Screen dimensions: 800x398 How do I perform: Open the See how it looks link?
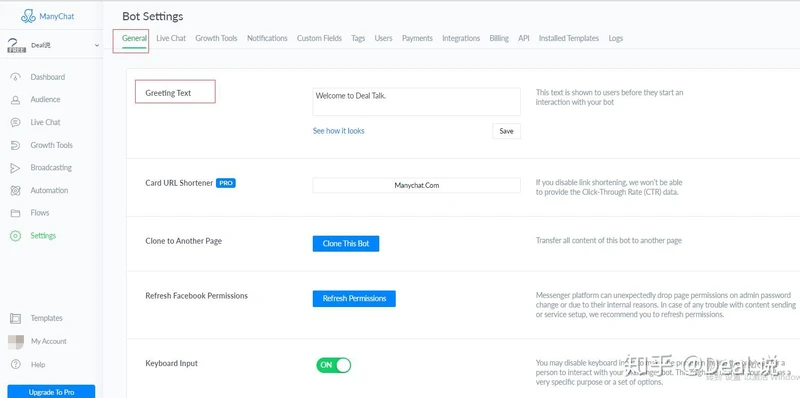[x=339, y=131]
